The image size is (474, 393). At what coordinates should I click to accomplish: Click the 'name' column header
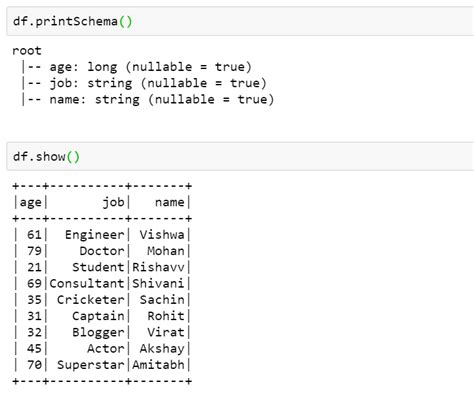pyautogui.click(x=170, y=202)
